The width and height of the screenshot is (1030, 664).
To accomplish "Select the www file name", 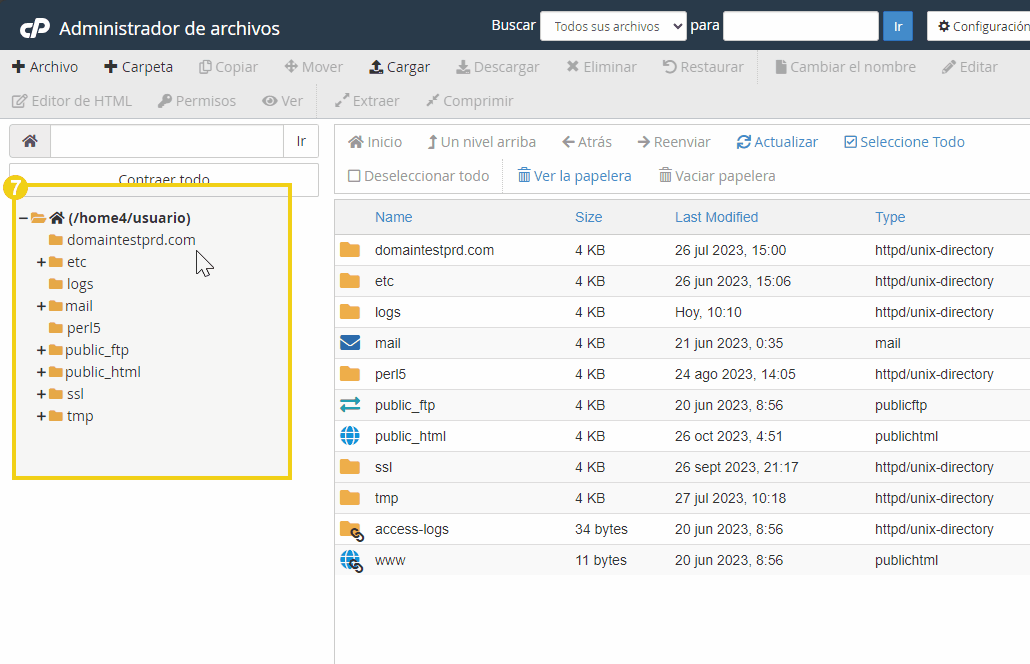I will tap(390, 560).
